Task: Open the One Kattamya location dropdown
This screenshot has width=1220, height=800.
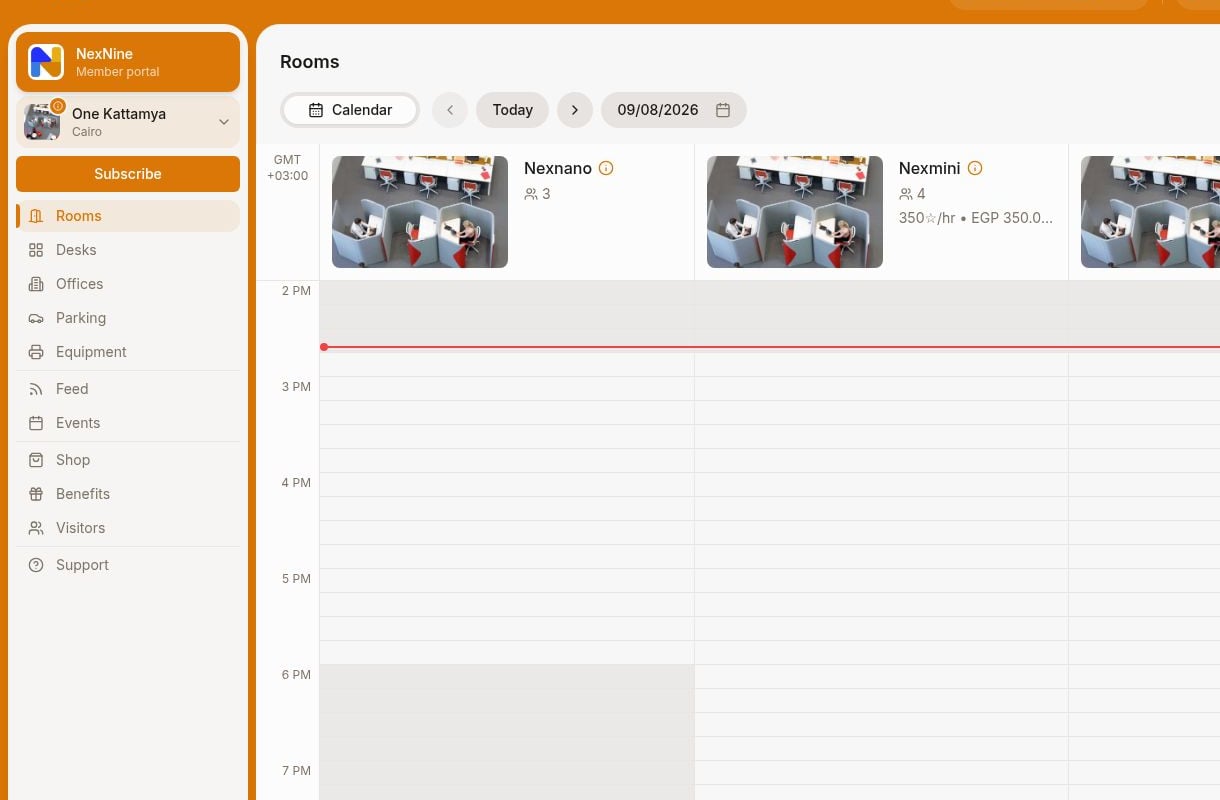Action: [x=128, y=122]
